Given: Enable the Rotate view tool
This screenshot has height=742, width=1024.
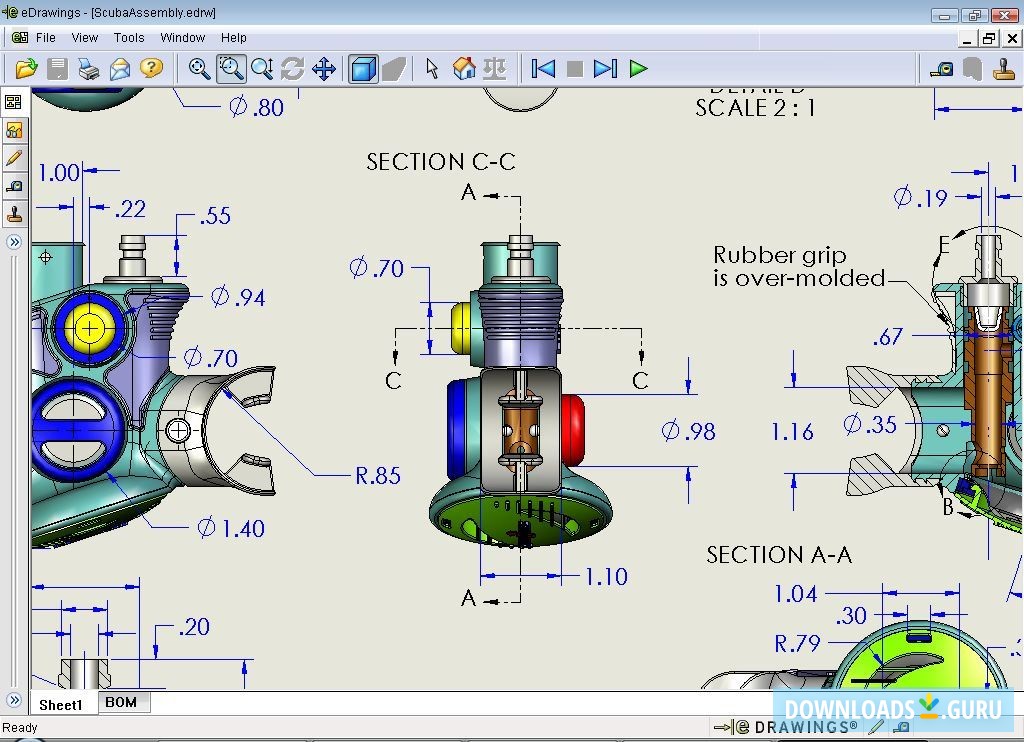Looking at the screenshot, I should point(291,69).
